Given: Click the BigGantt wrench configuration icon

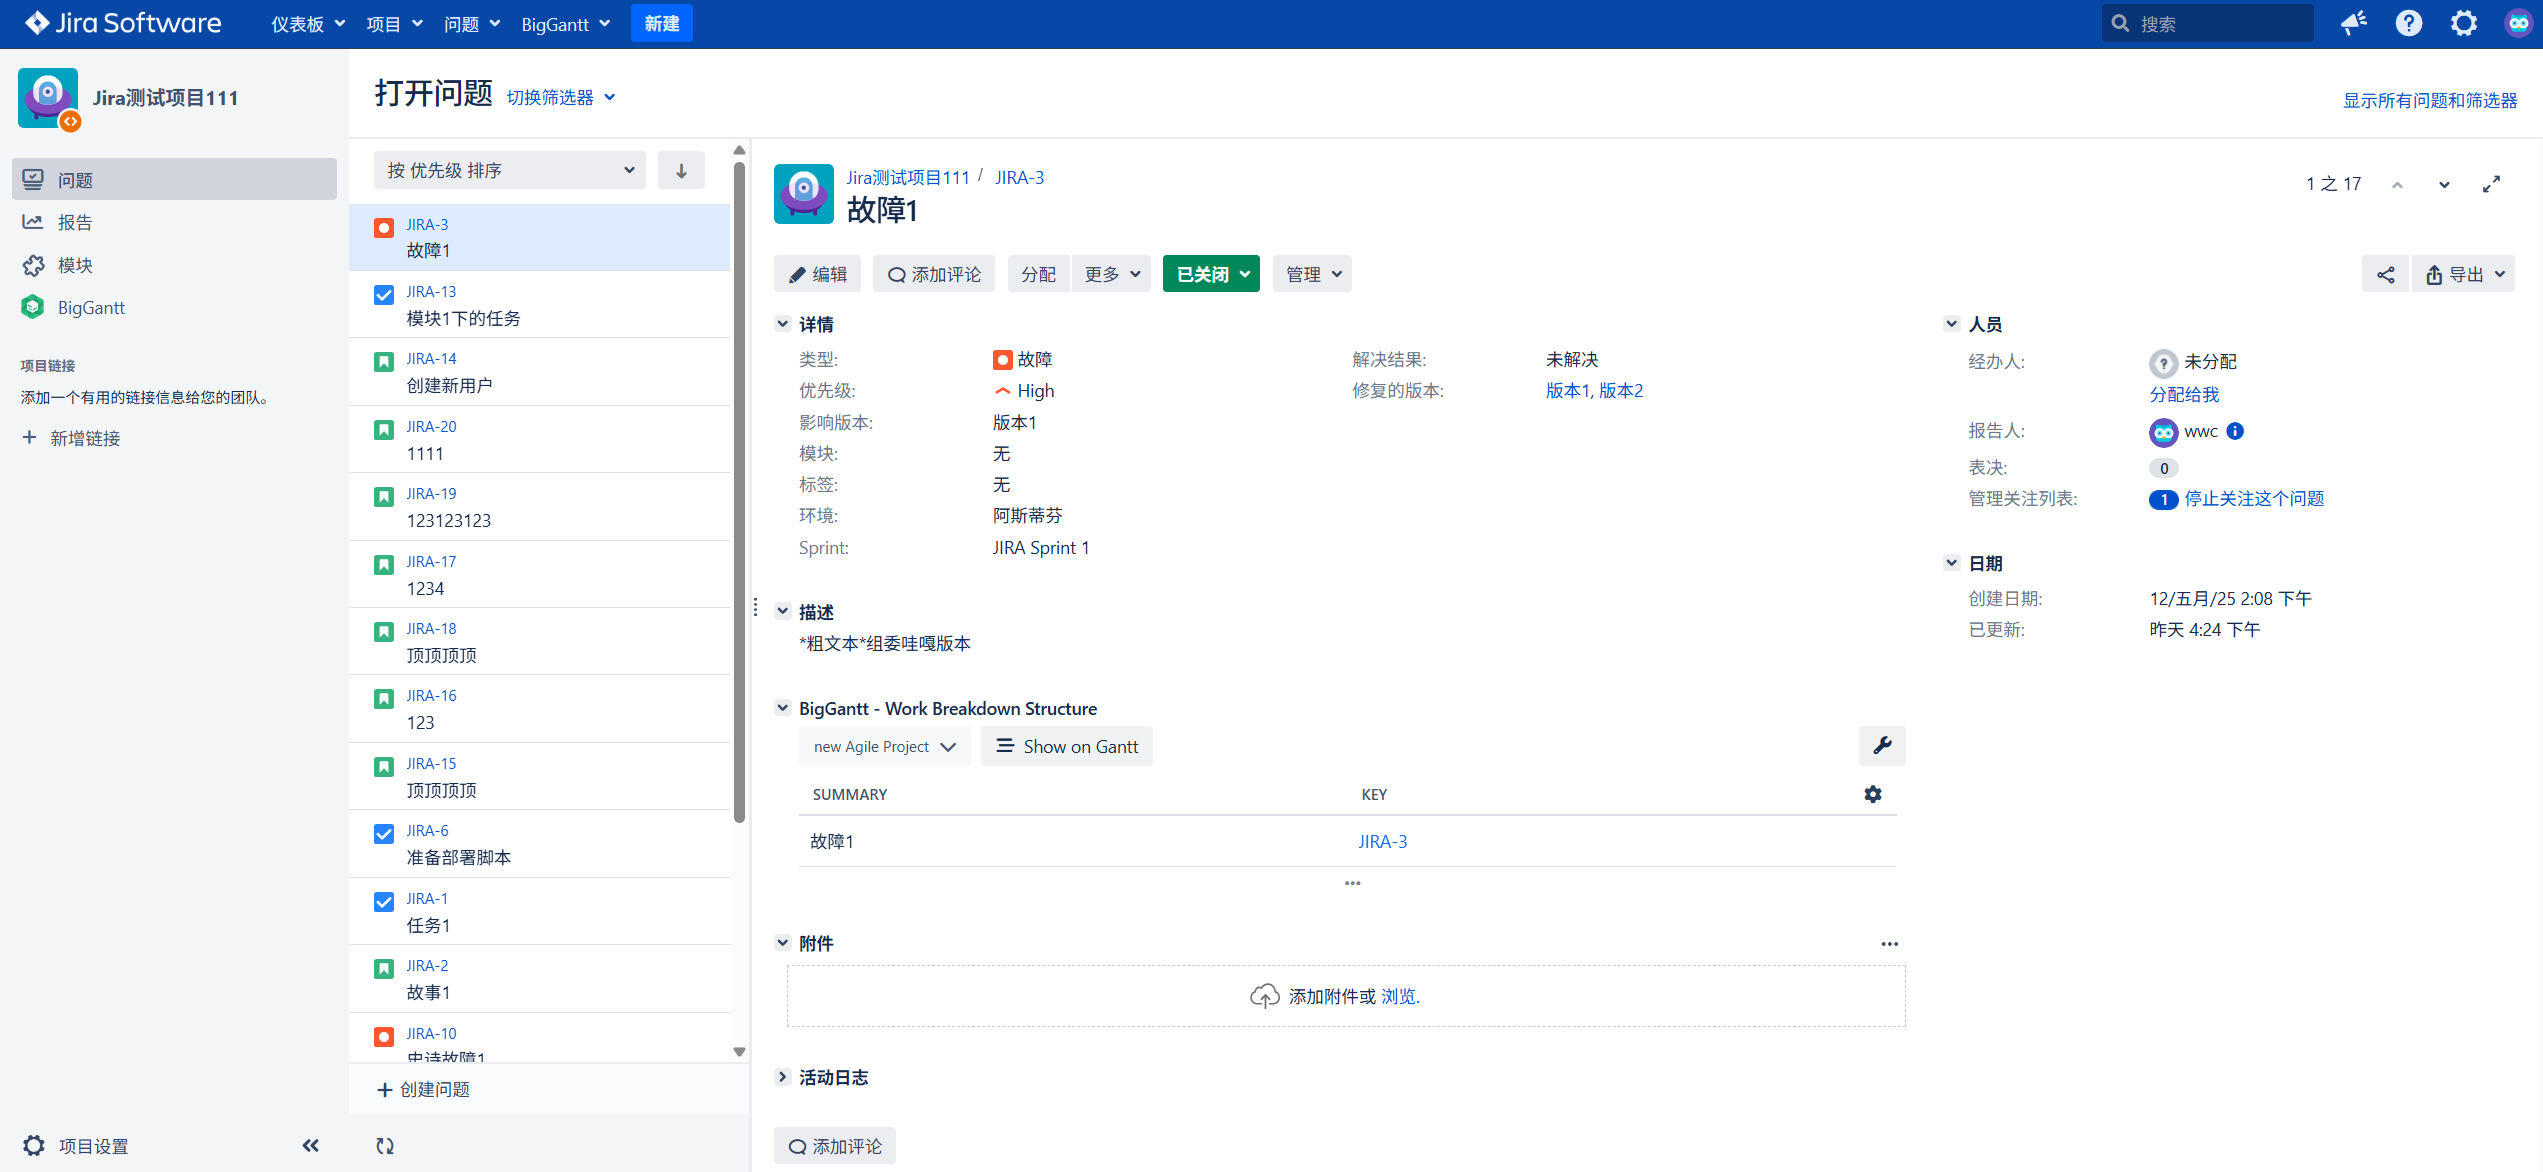Looking at the screenshot, I should coord(1882,746).
